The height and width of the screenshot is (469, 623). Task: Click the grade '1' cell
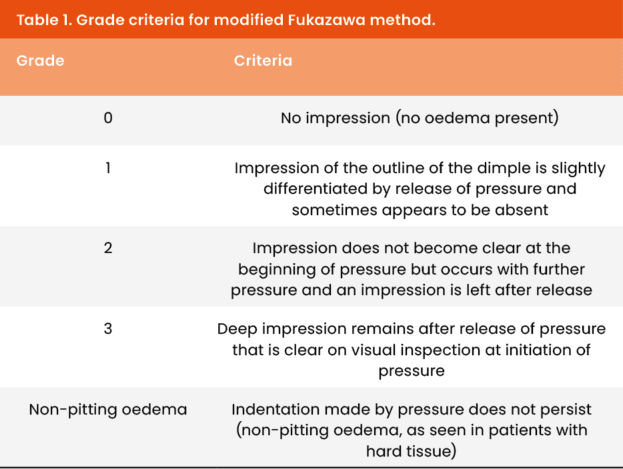pos(108,168)
